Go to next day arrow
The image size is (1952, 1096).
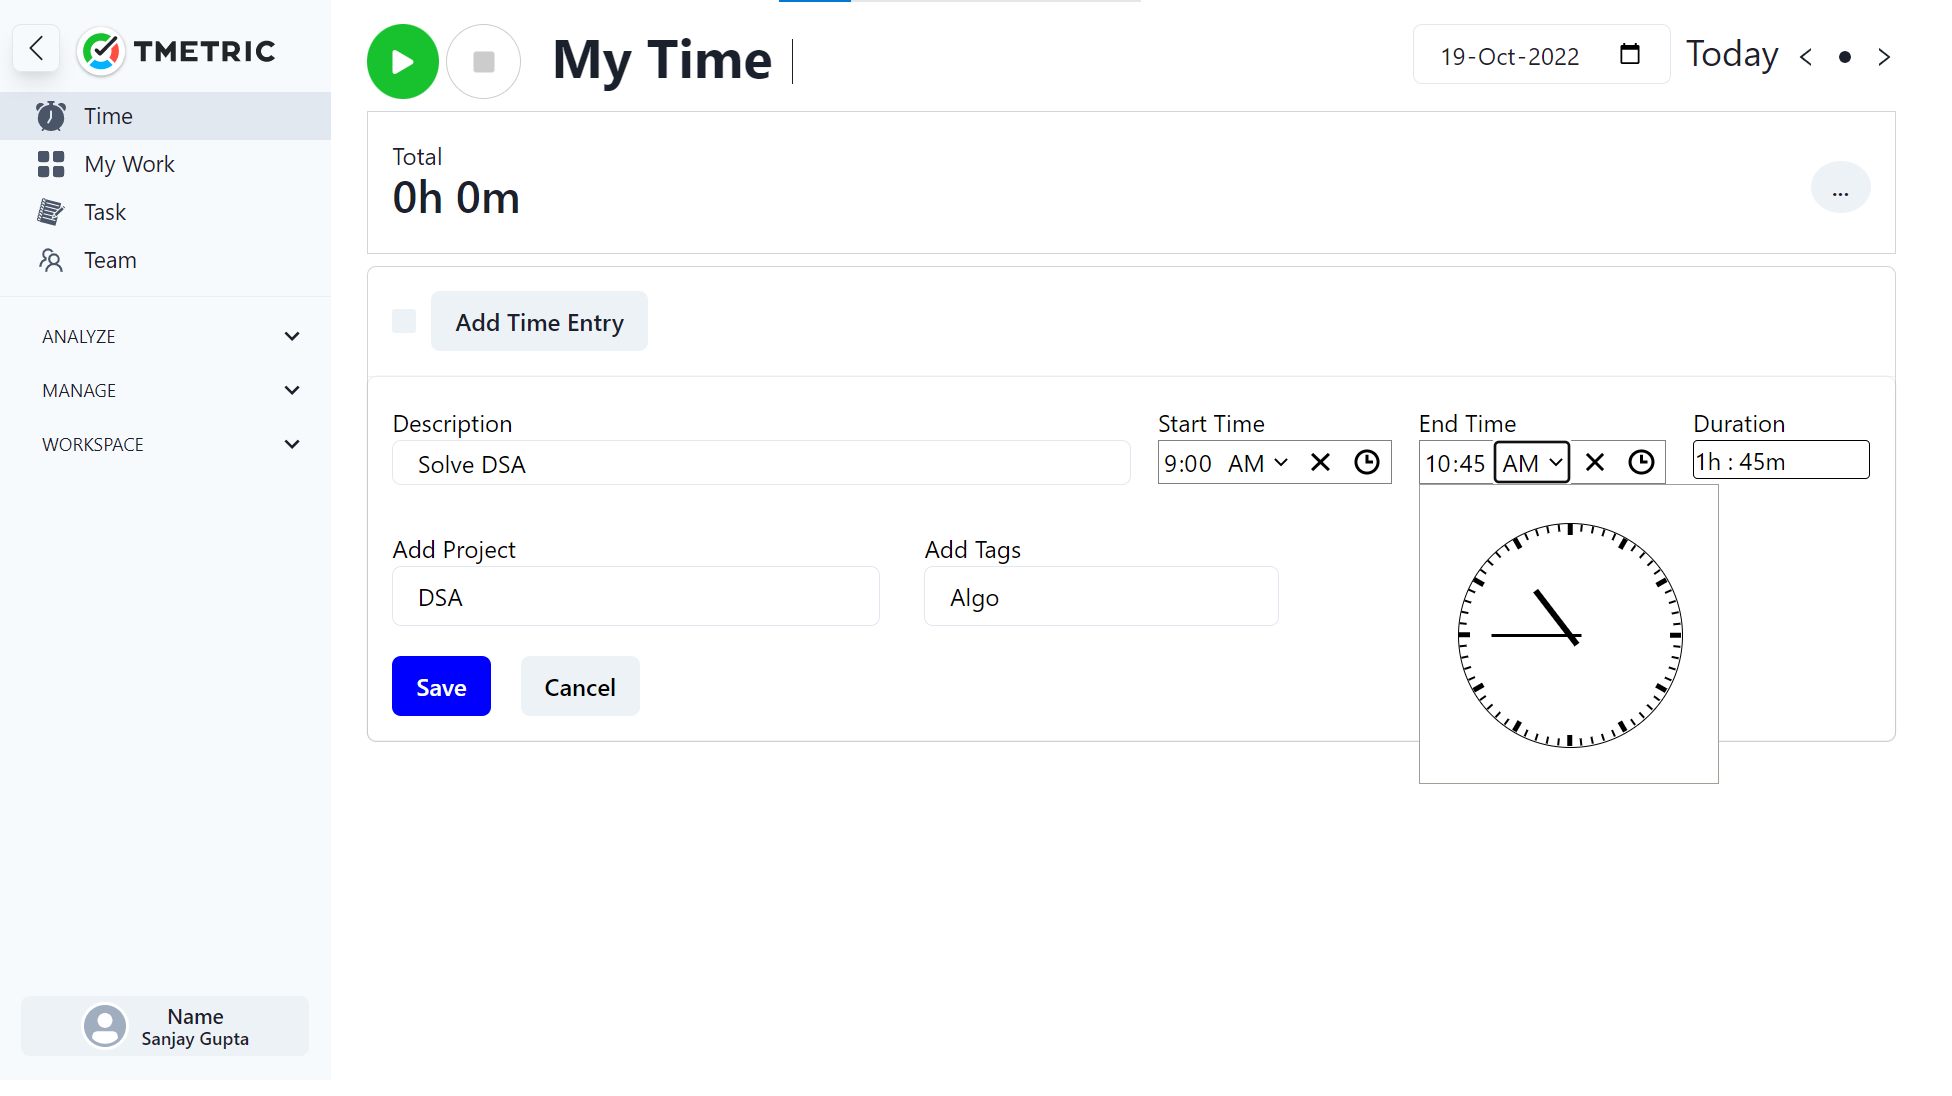pos(1884,57)
